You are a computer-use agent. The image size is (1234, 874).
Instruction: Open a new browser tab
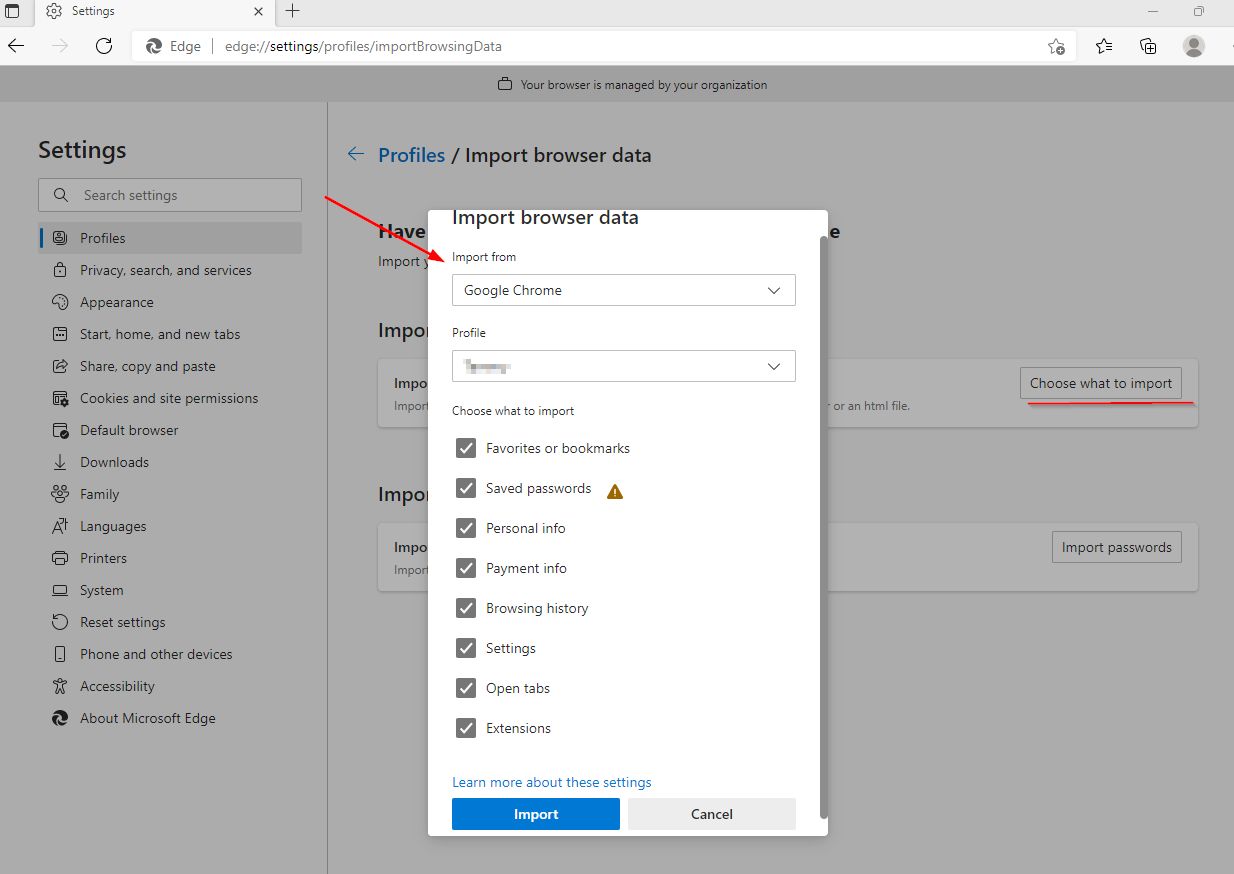tap(290, 11)
